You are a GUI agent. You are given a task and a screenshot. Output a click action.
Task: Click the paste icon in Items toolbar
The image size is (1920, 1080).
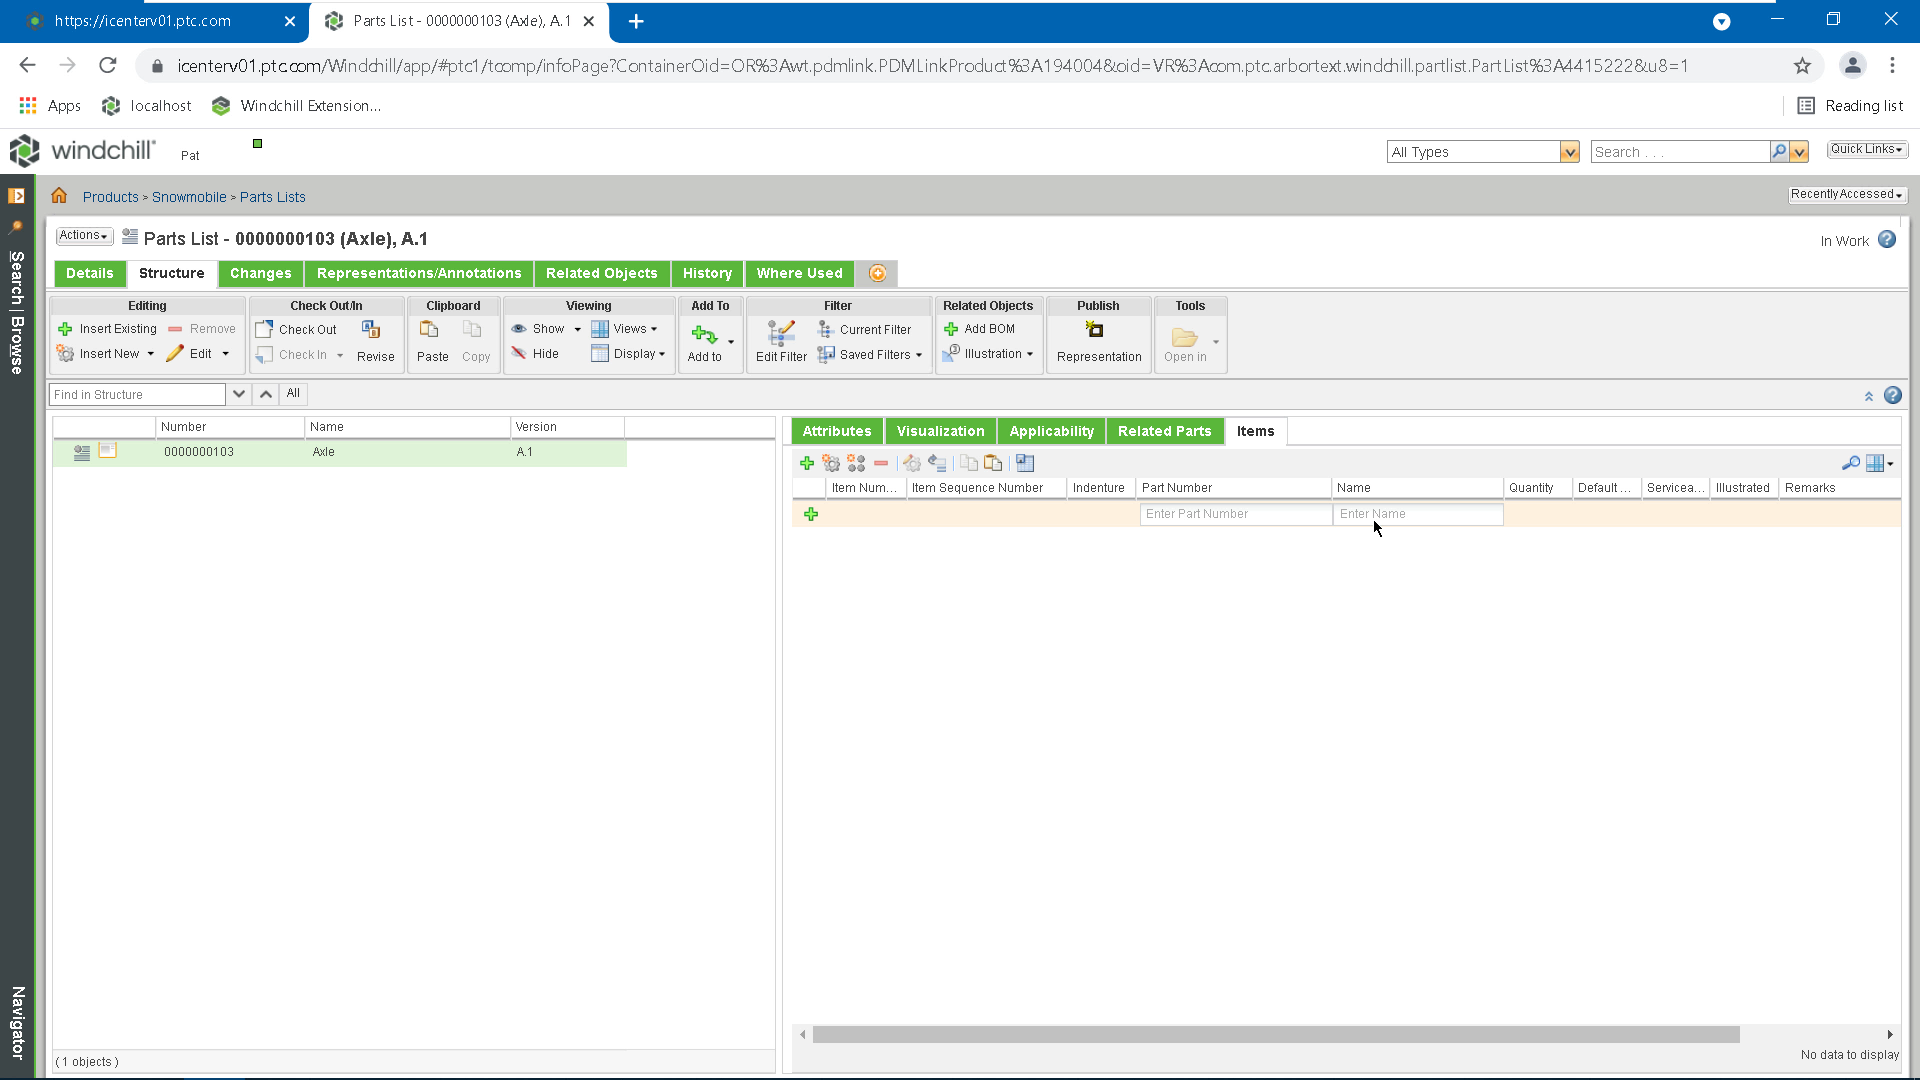[x=993, y=463]
